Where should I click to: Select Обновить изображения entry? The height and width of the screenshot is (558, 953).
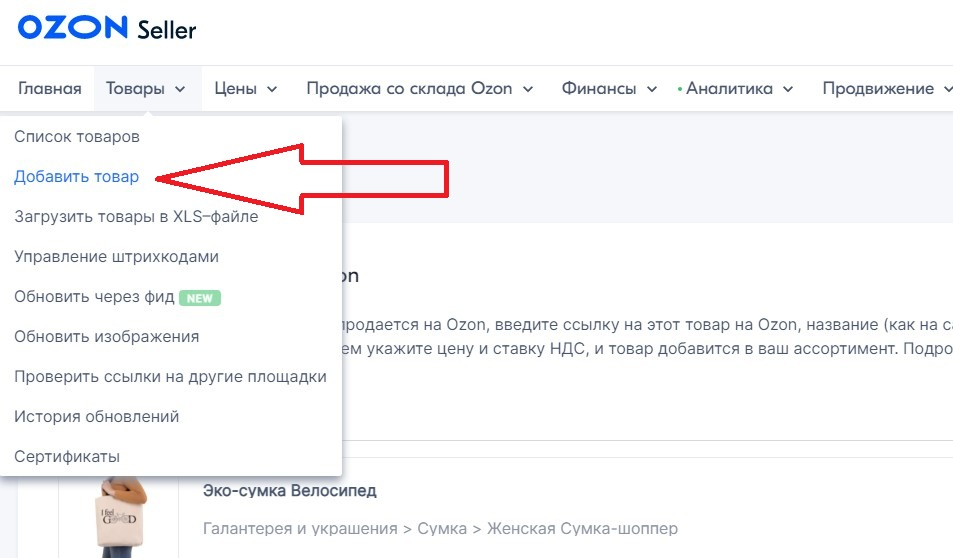pos(106,337)
